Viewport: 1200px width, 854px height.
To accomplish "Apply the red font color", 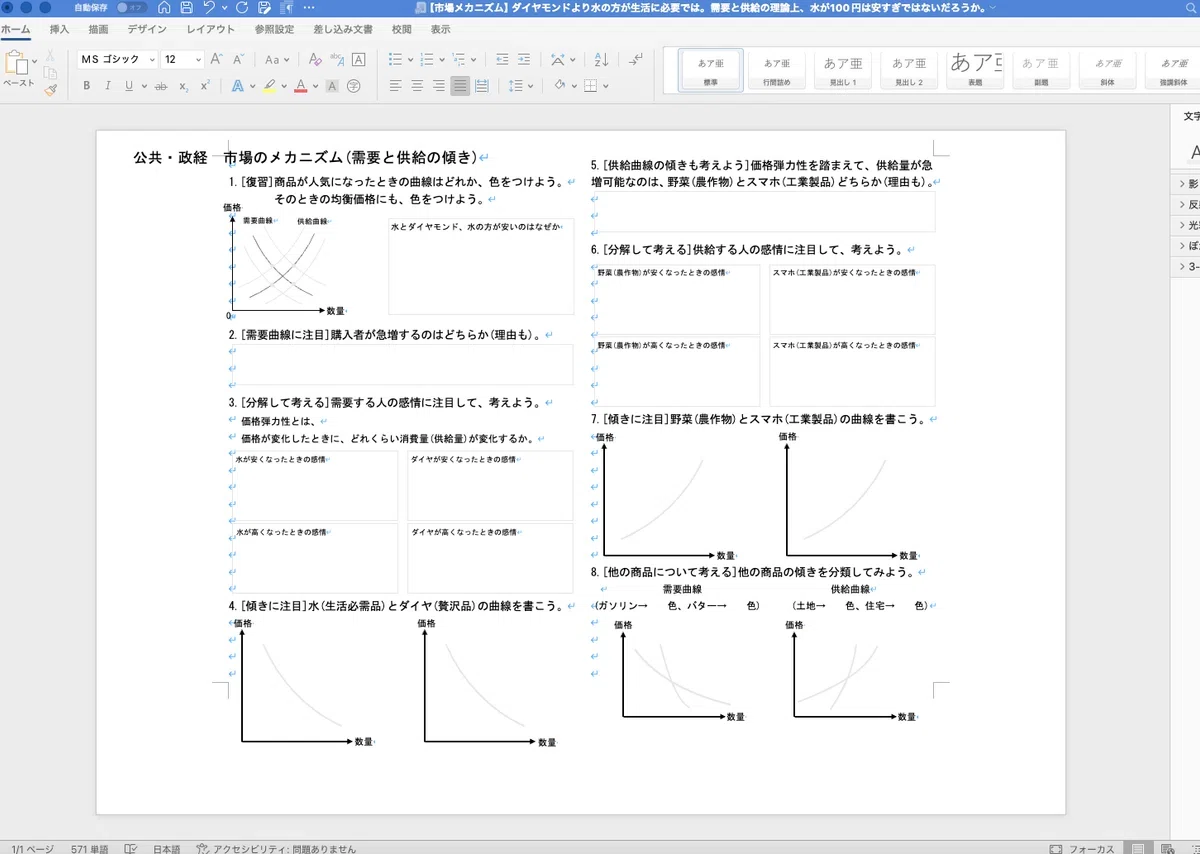I will 300,86.
